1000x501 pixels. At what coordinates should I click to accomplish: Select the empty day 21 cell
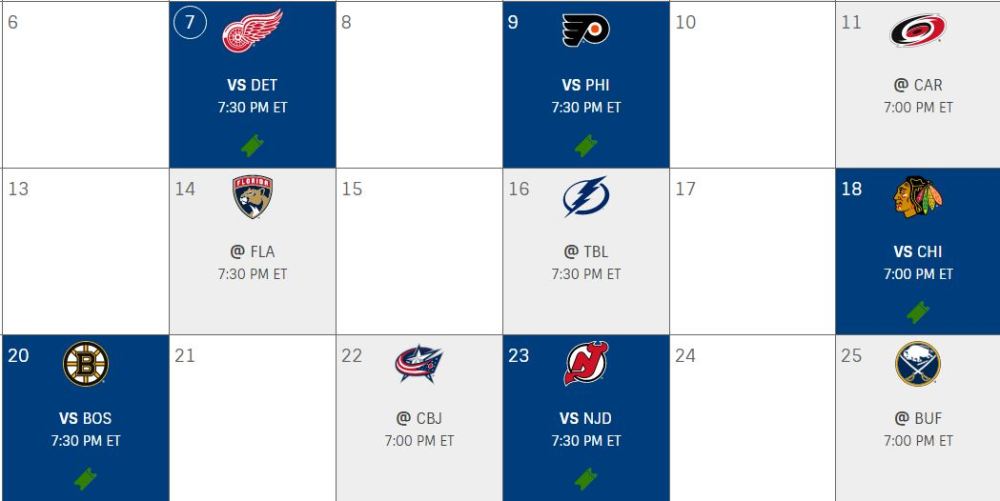(x=252, y=418)
